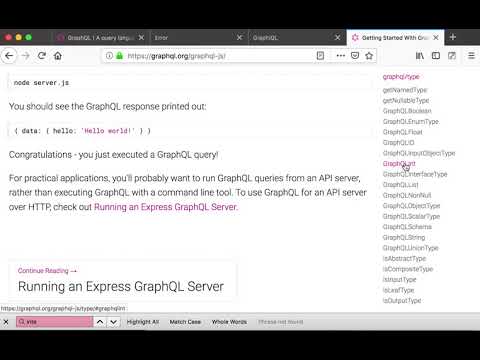Switch to GraphQL A query language tab
480x360 pixels.
click(100, 37)
